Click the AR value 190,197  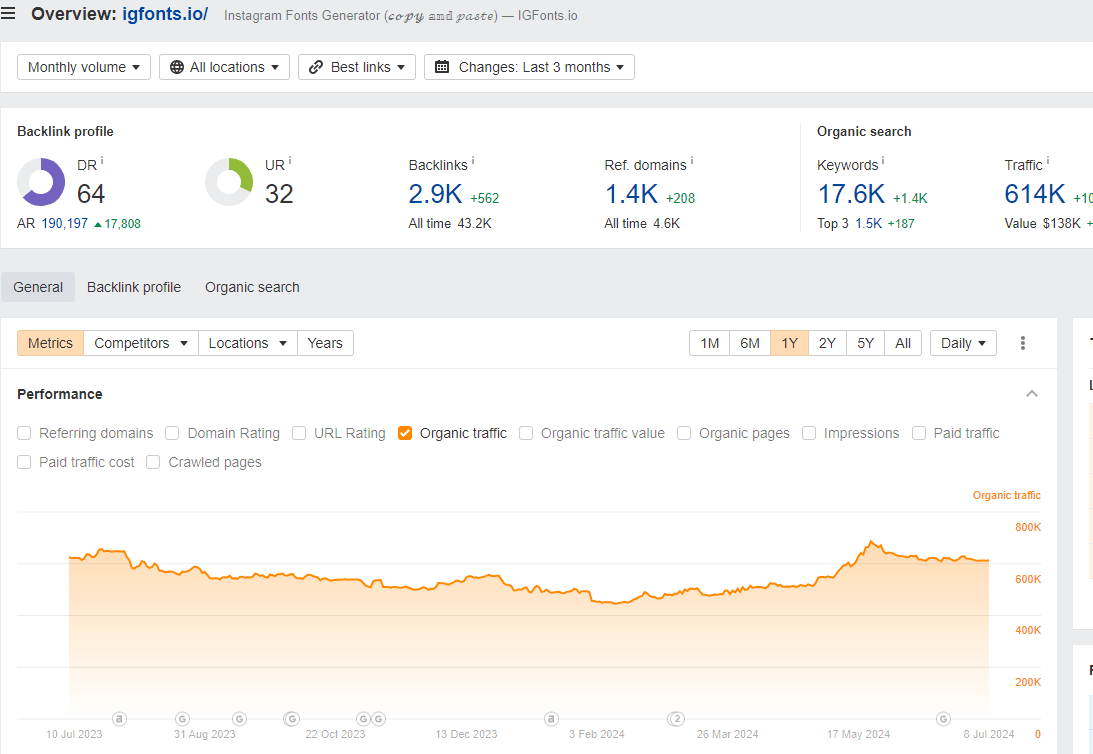coord(65,224)
